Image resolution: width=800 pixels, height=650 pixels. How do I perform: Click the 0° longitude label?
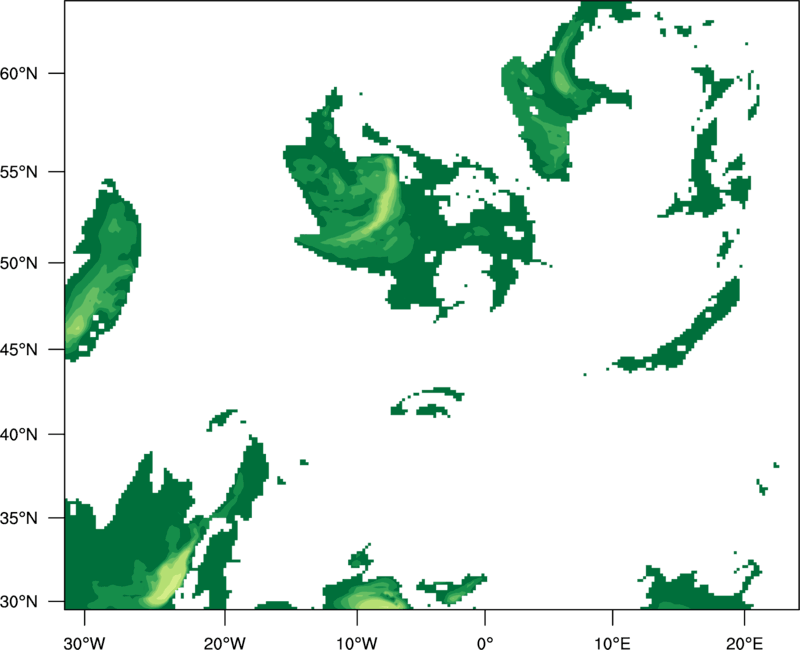pyautogui.click(x=485, y=643)
